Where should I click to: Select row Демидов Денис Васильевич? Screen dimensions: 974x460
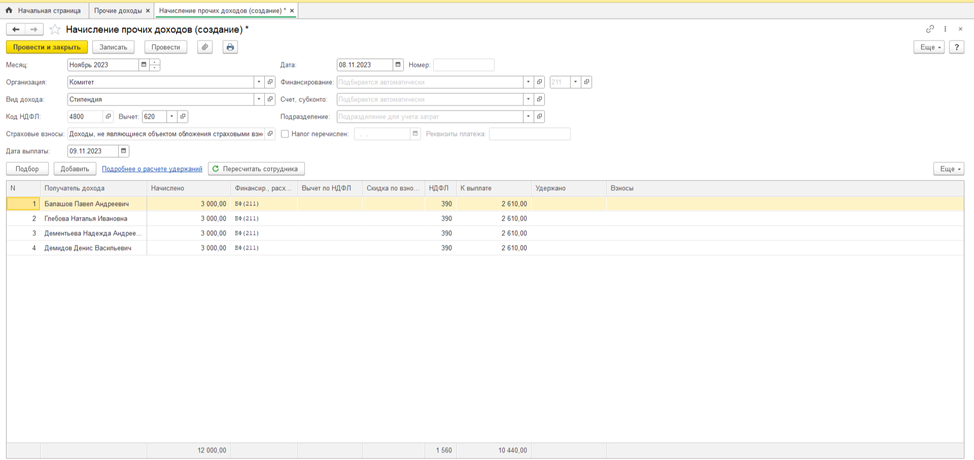click(485, 248)
